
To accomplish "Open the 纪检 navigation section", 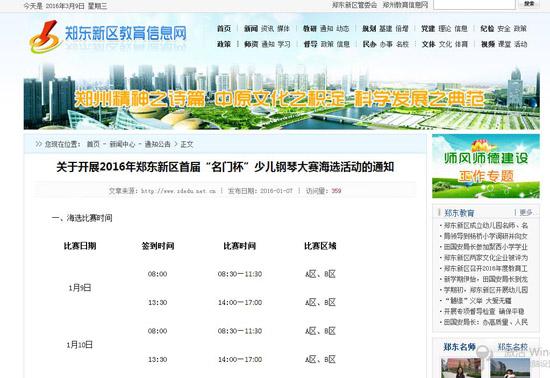I will (487, 29).
